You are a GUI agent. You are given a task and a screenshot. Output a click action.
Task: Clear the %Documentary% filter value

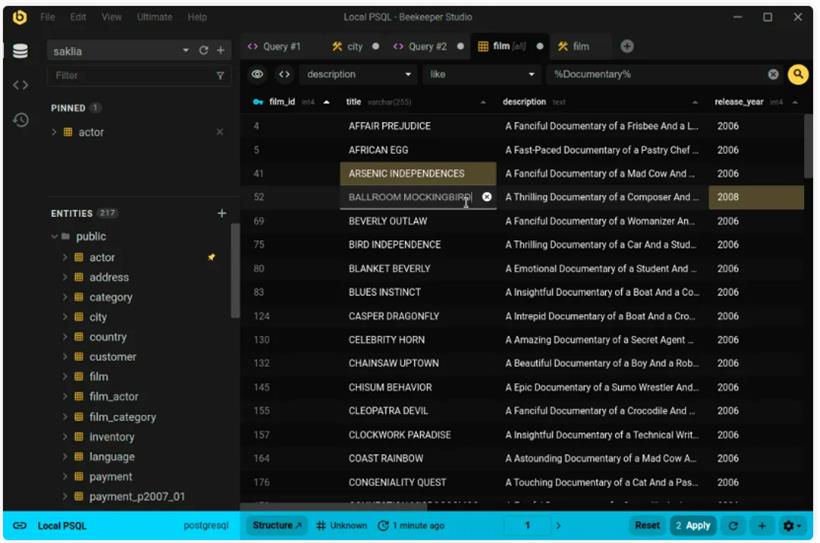pyautogui.click(x=773, y=74)
